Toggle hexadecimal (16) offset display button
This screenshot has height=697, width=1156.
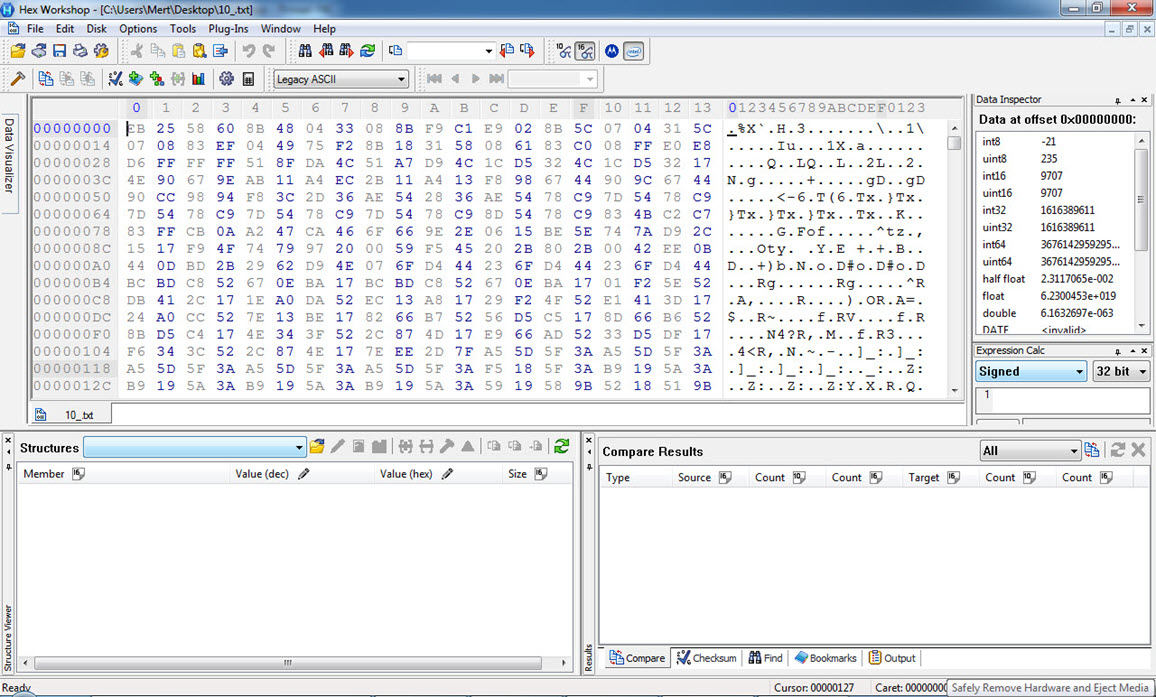585,51
